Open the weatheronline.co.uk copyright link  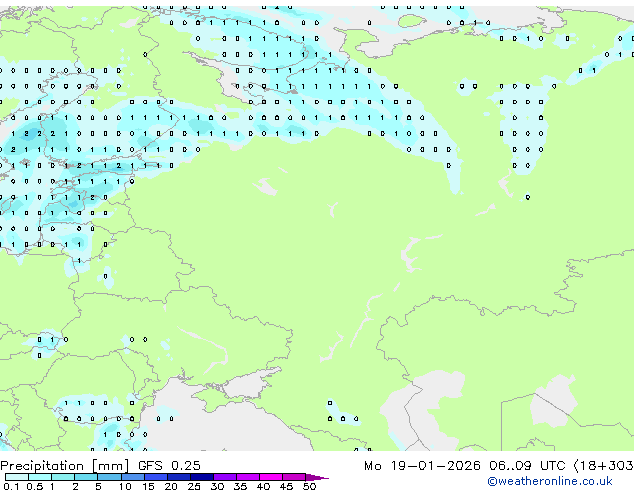point(550,481)
